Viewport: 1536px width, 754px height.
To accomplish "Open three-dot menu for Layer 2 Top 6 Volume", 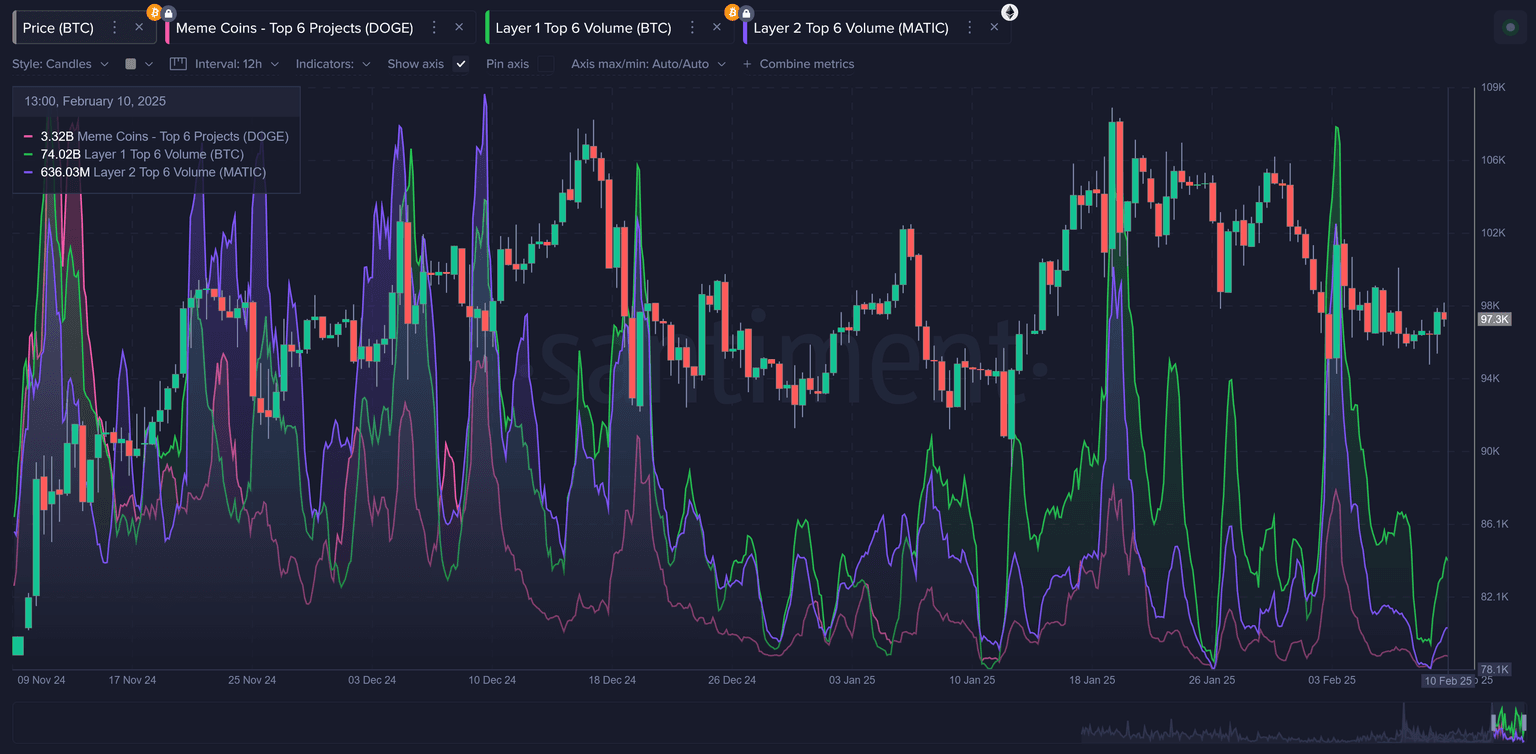I will [970, 28].
